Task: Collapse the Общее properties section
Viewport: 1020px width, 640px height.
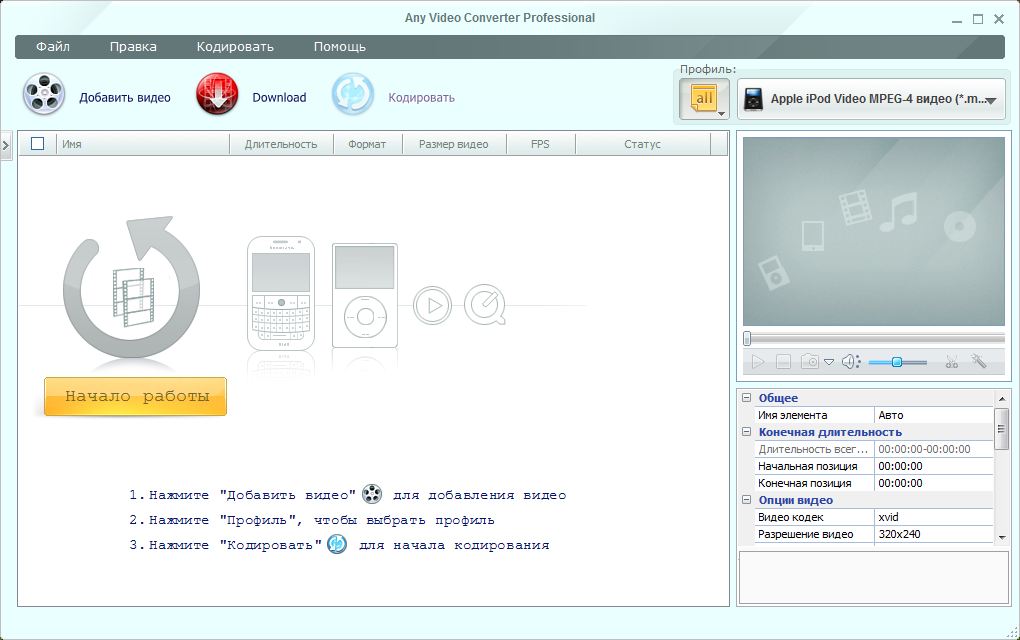Action: coord(746,398)
